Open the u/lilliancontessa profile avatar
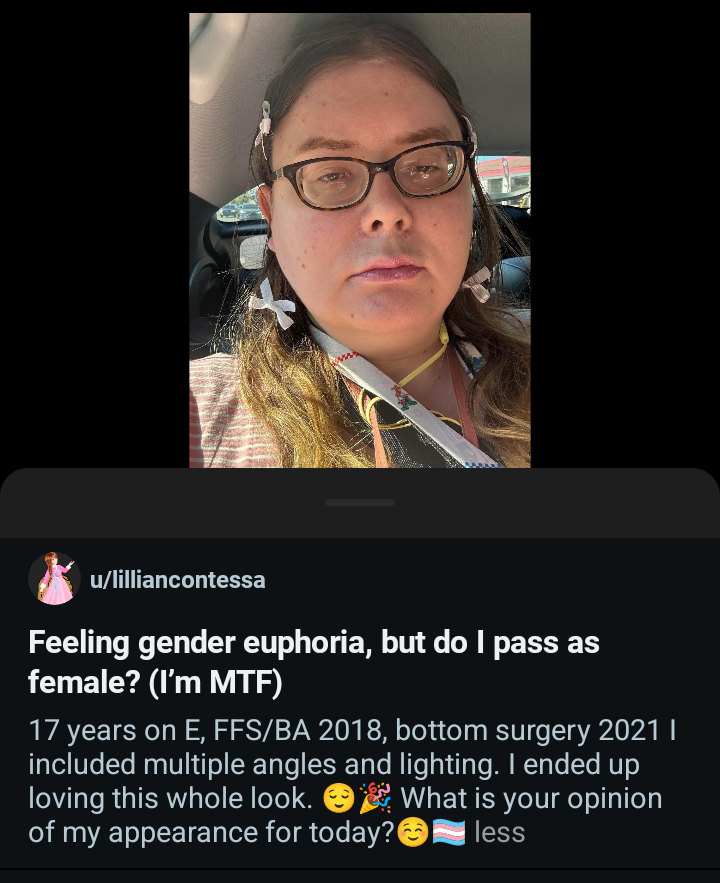 [54, 578]
